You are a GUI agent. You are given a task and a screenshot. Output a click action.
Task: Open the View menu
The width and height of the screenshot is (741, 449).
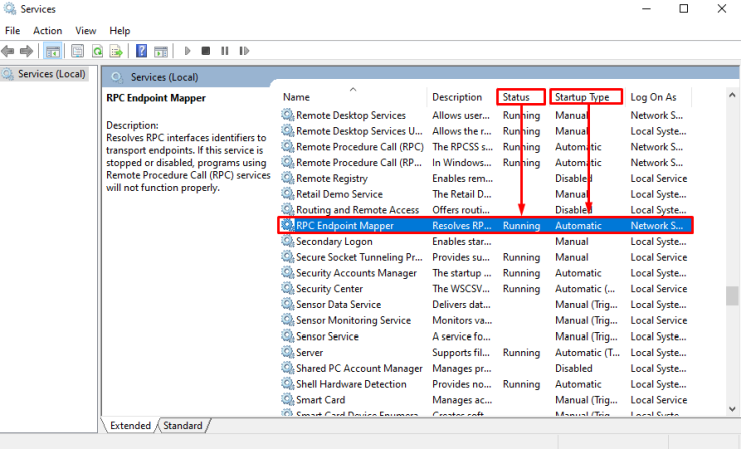click(x=86, y=31)
